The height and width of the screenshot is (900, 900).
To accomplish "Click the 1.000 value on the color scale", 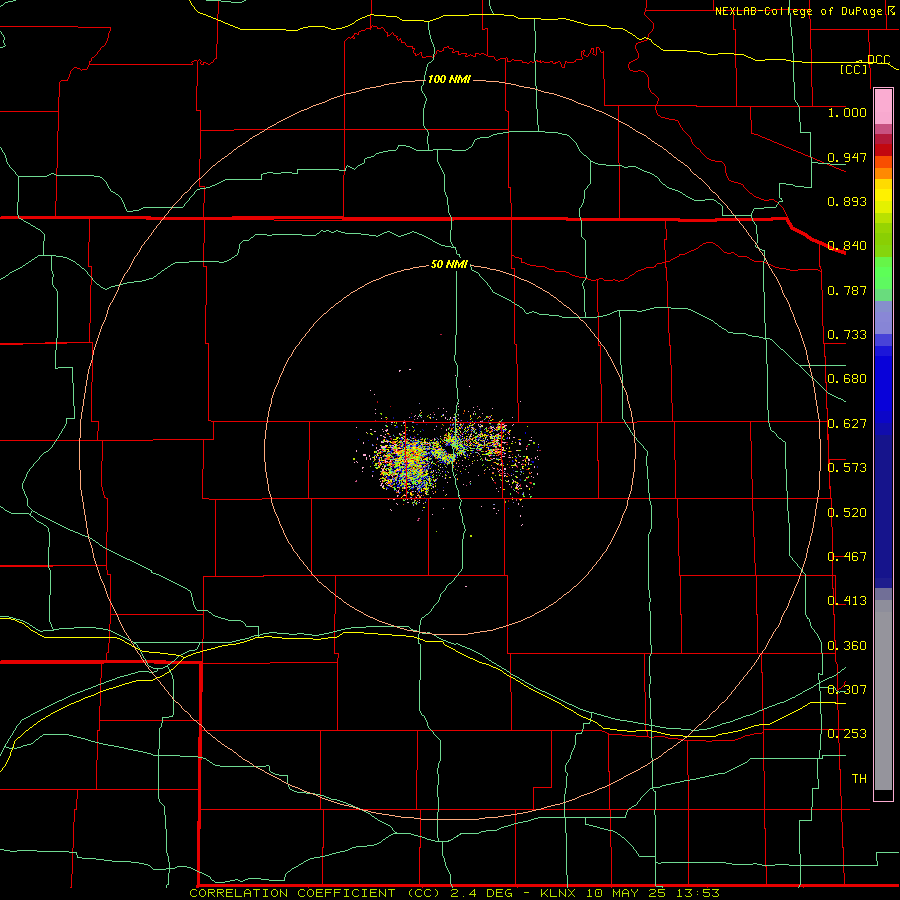I will pos(847,112).
